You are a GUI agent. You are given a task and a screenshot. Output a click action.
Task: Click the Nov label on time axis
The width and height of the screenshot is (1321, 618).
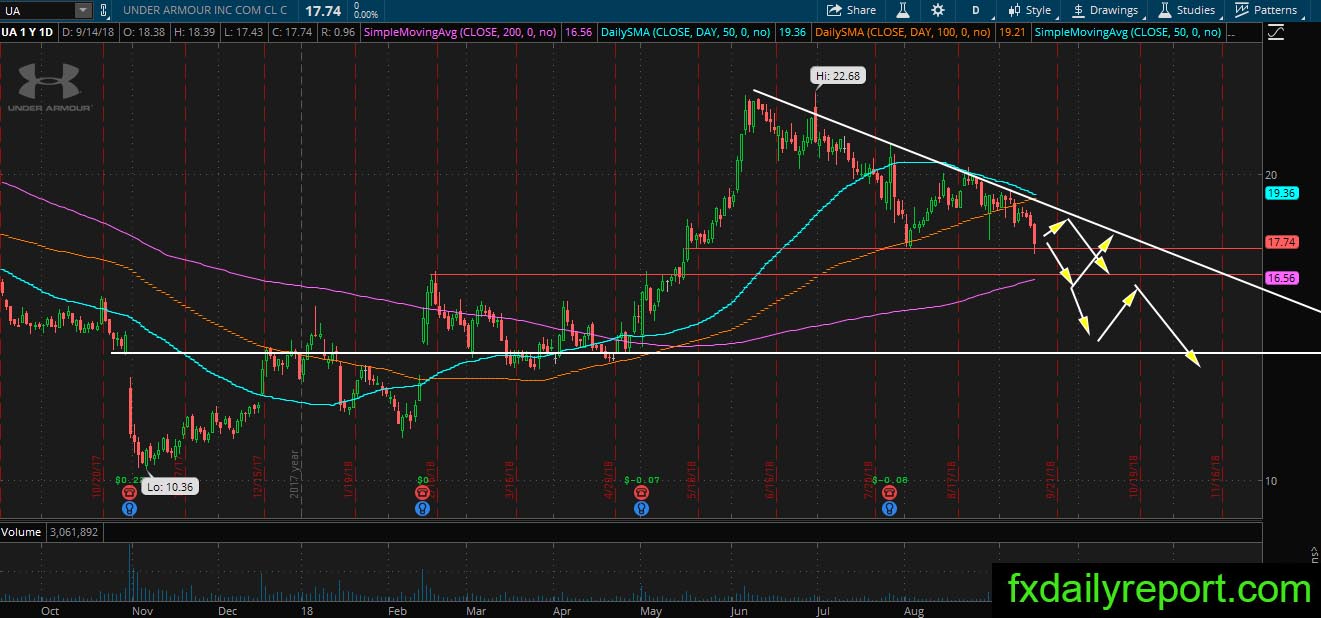click(x=142, y=610)
